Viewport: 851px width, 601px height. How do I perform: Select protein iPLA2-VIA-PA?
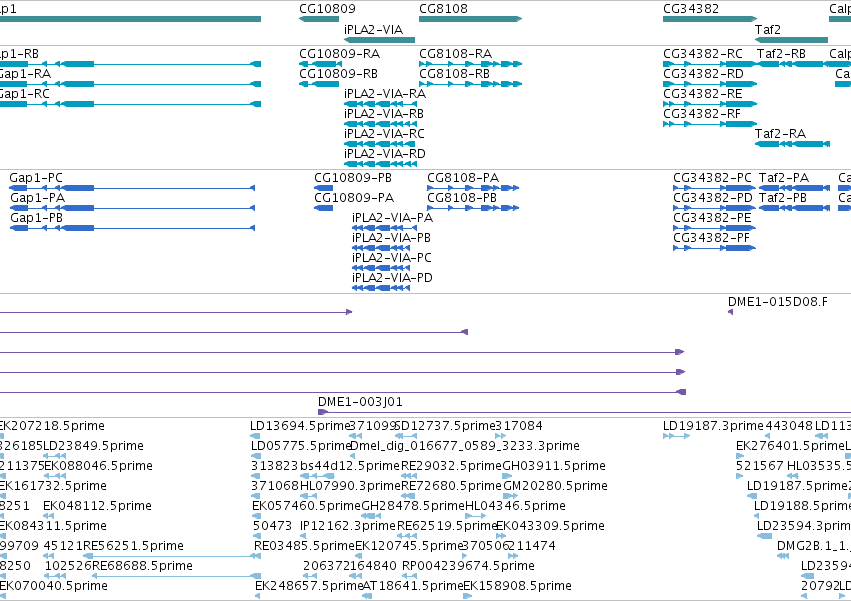tap(392, 218)
